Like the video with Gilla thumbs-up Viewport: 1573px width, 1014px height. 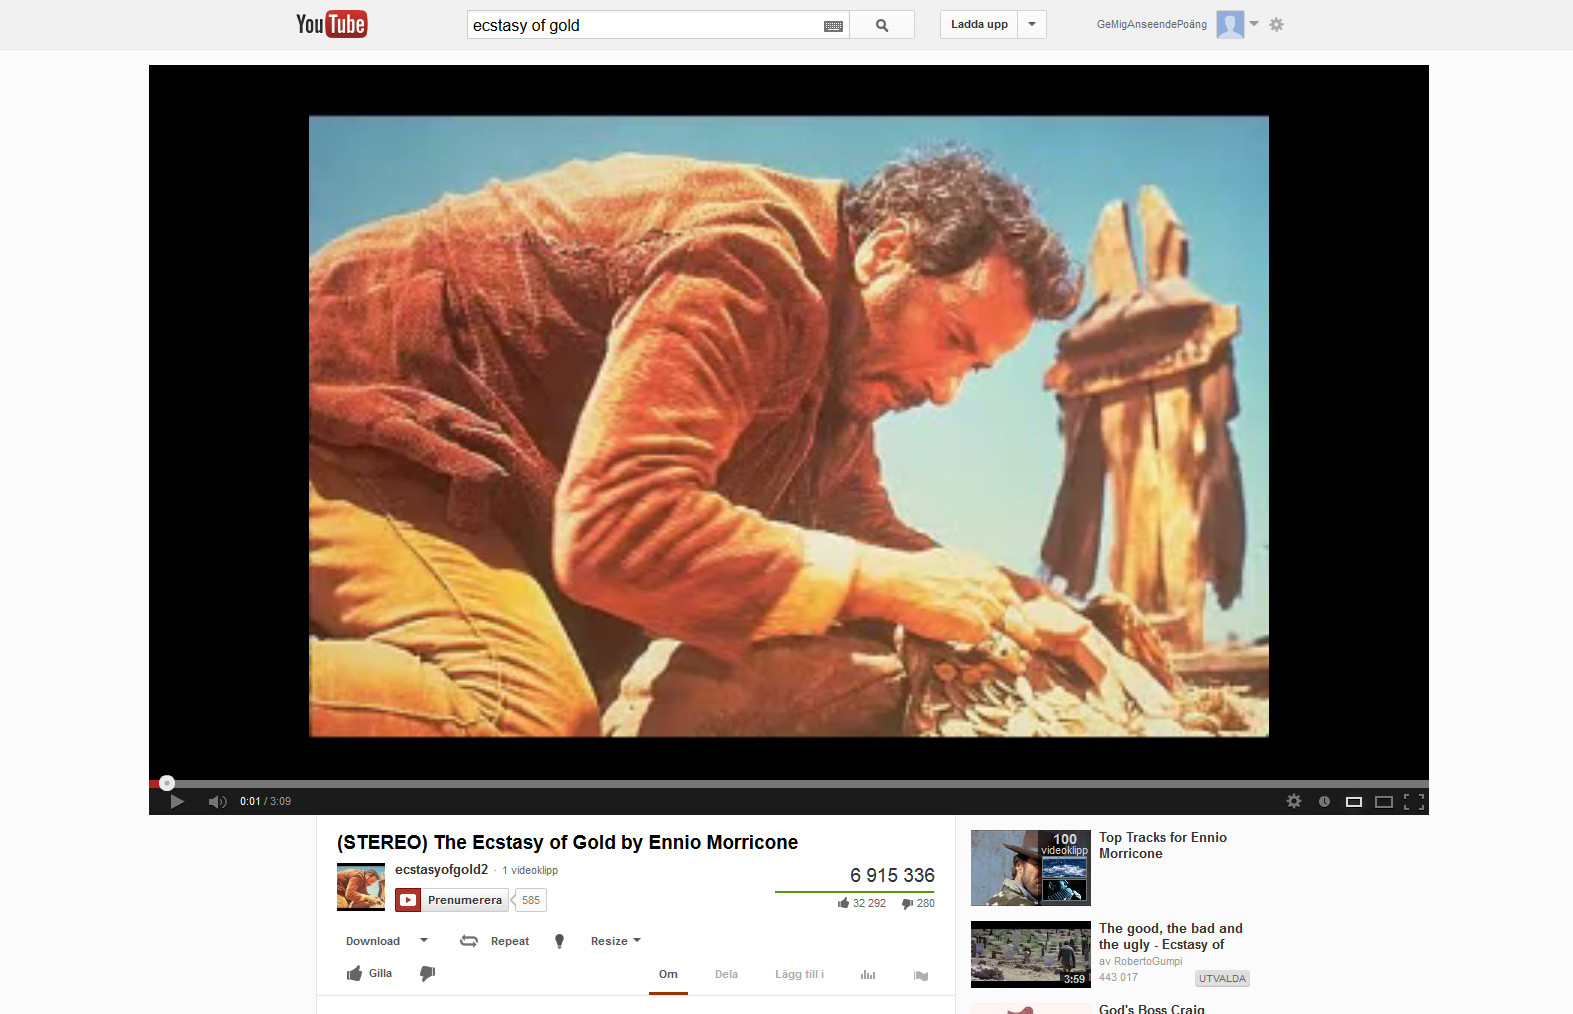click(369, 973)
